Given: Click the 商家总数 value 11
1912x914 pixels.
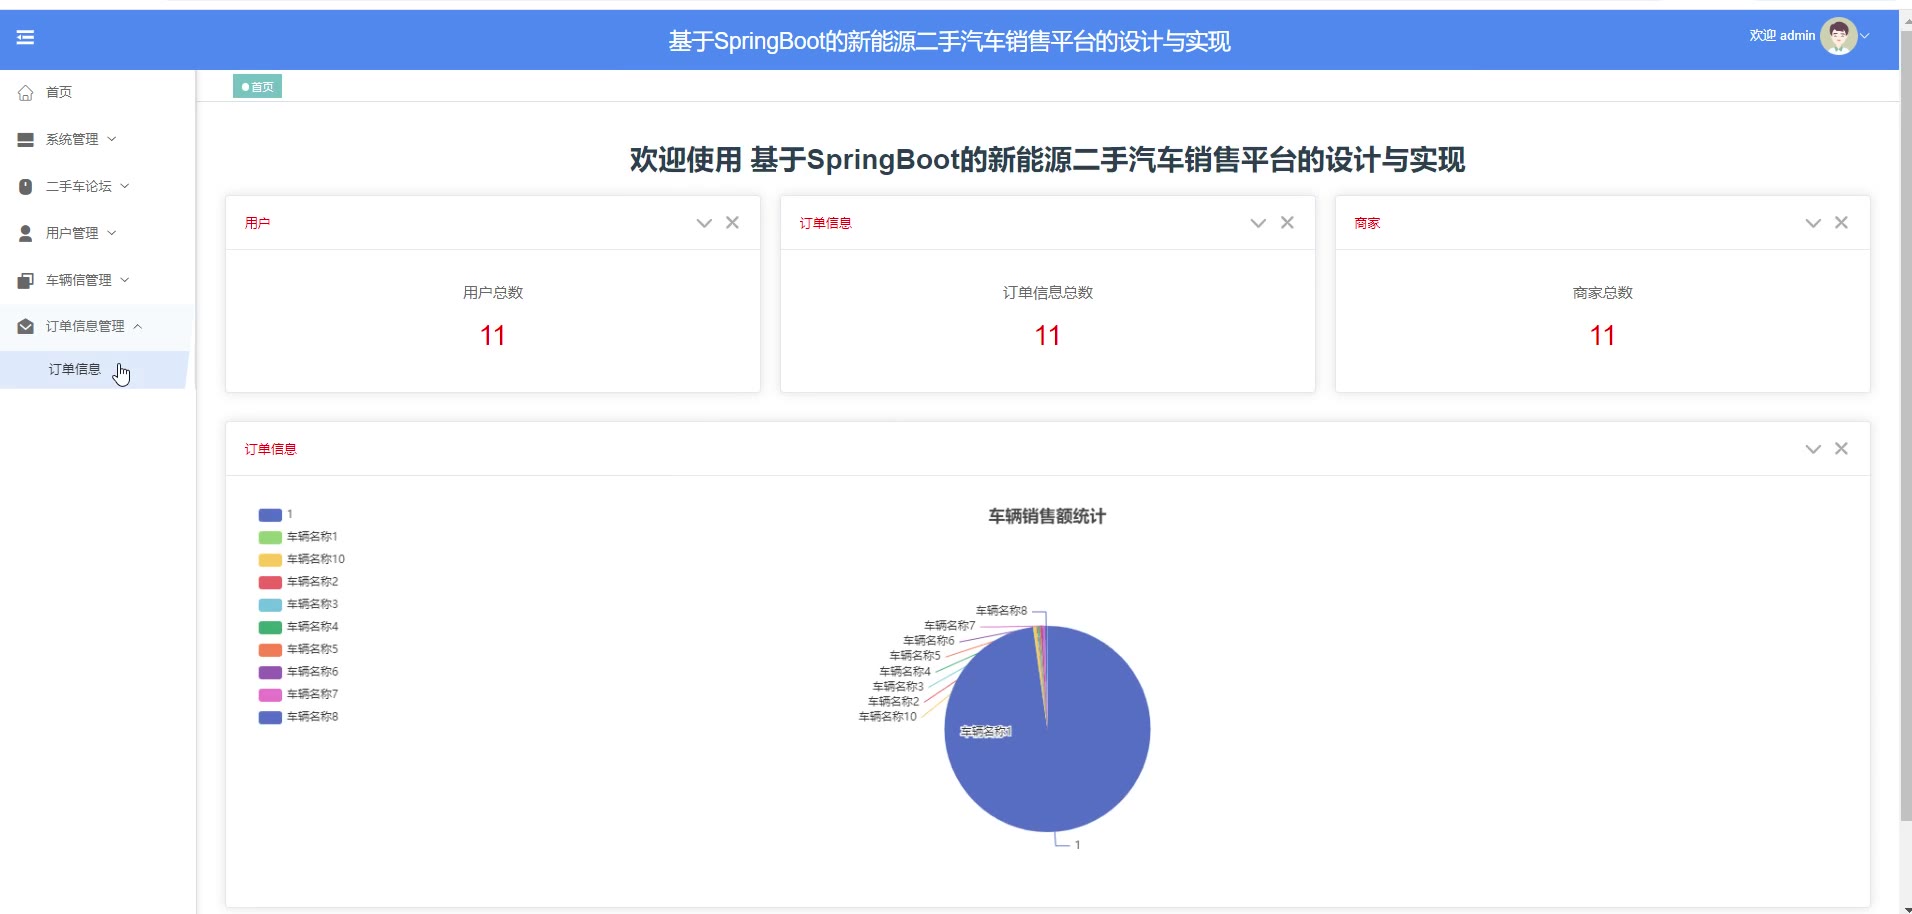Looking at the screenshot, I should [x=1603, y=336].
